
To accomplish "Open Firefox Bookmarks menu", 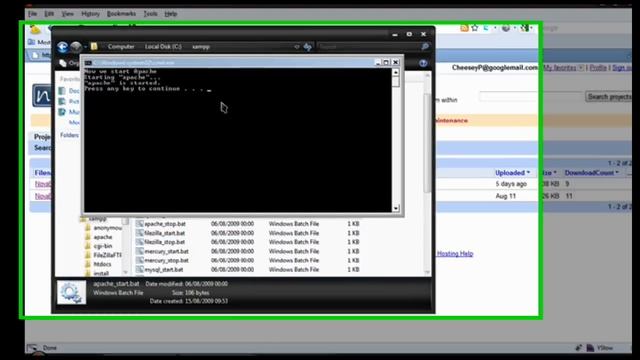I will pyautogui.click(x=121, y=14).
